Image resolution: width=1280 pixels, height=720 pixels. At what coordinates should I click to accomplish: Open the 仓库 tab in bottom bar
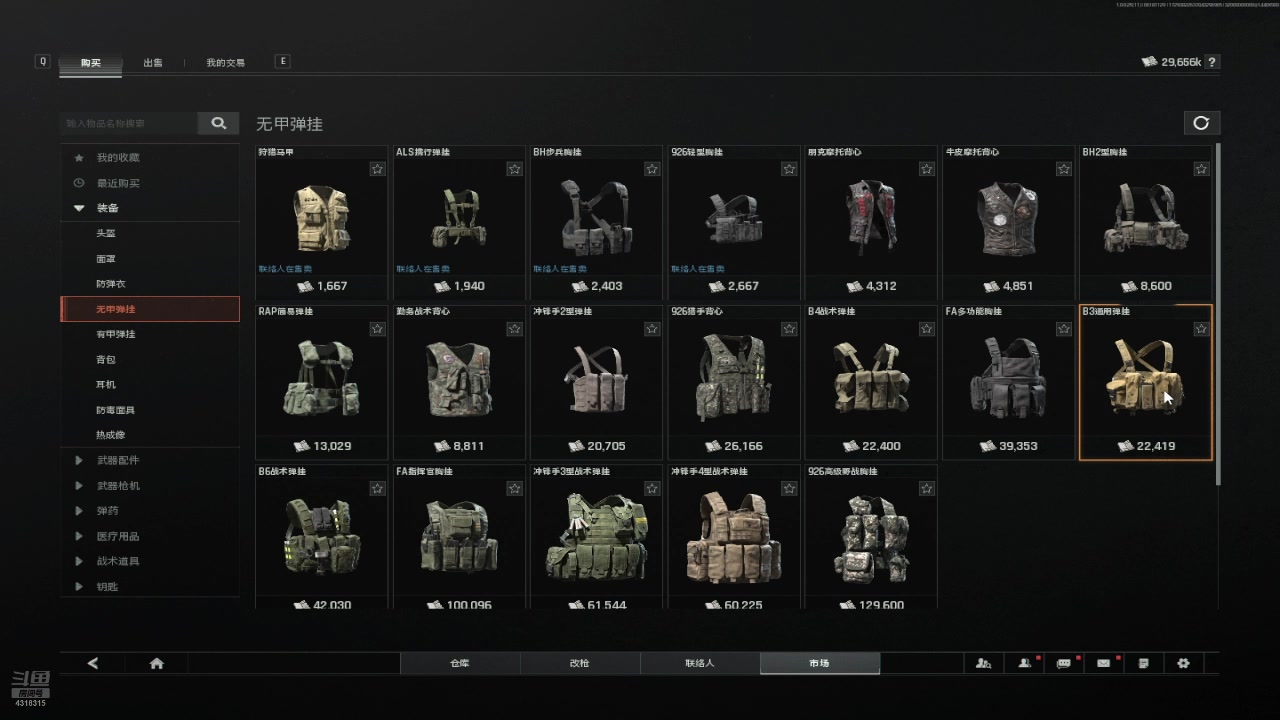[x=460, y=663]
